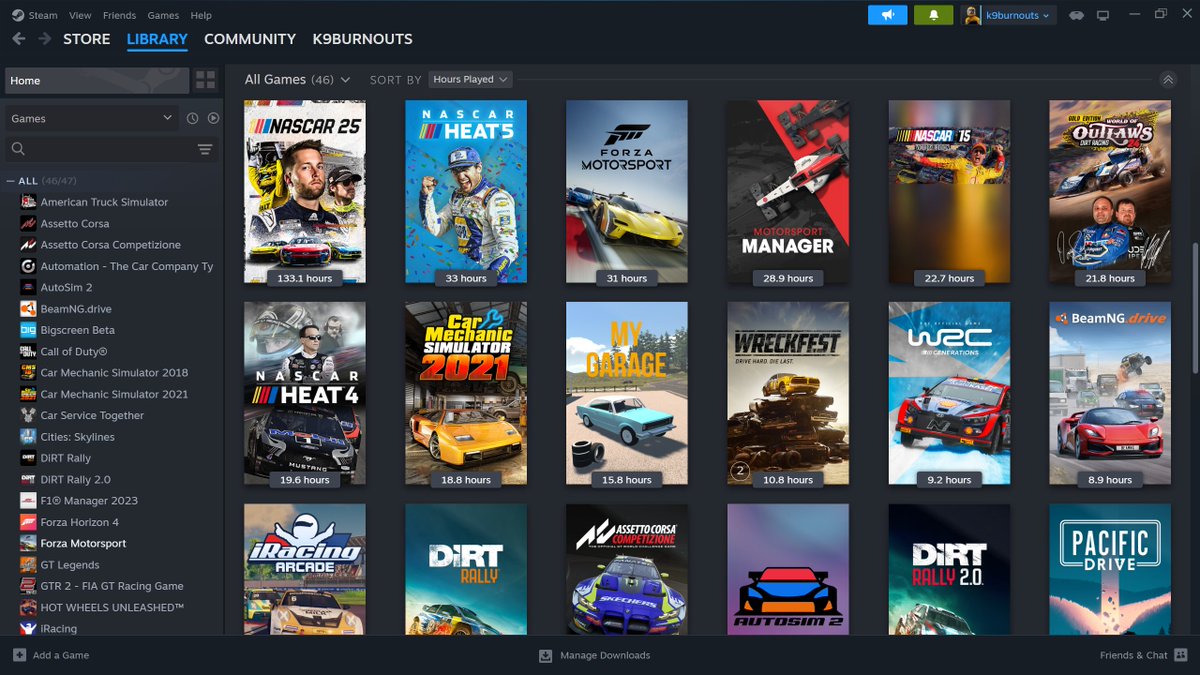Click the ready-to-play filter icon

(x=213, y=118)
